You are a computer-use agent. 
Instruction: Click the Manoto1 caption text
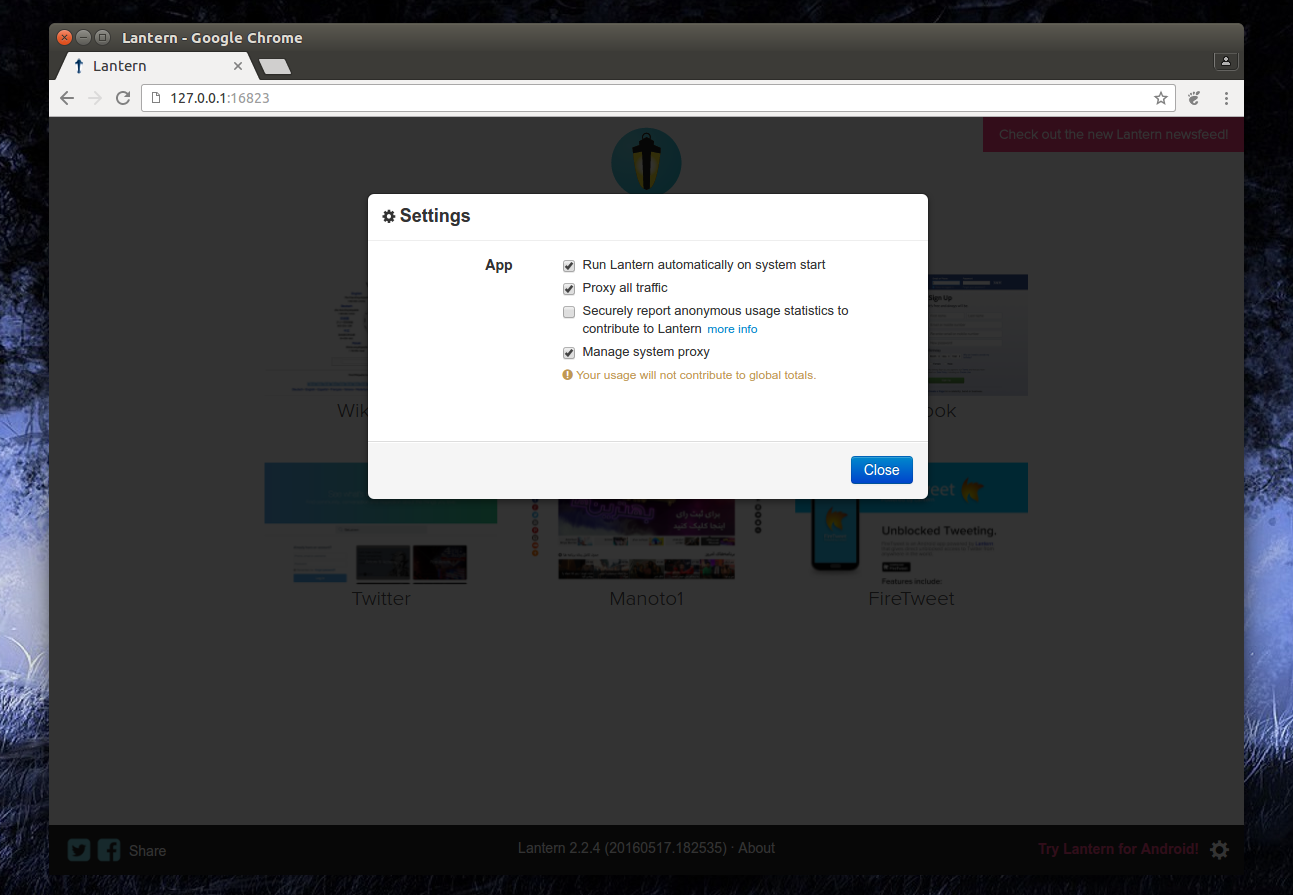click(646, 599)
